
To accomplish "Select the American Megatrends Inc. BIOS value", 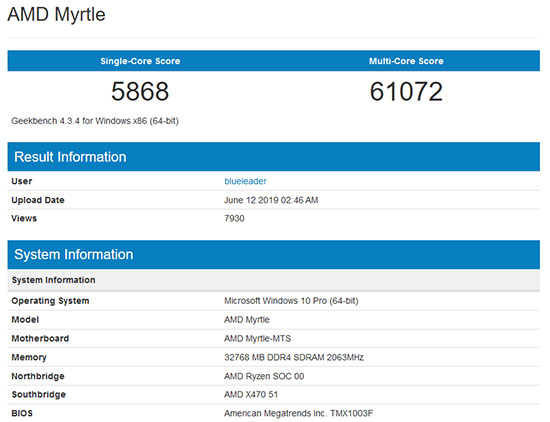I will (299, 413).
